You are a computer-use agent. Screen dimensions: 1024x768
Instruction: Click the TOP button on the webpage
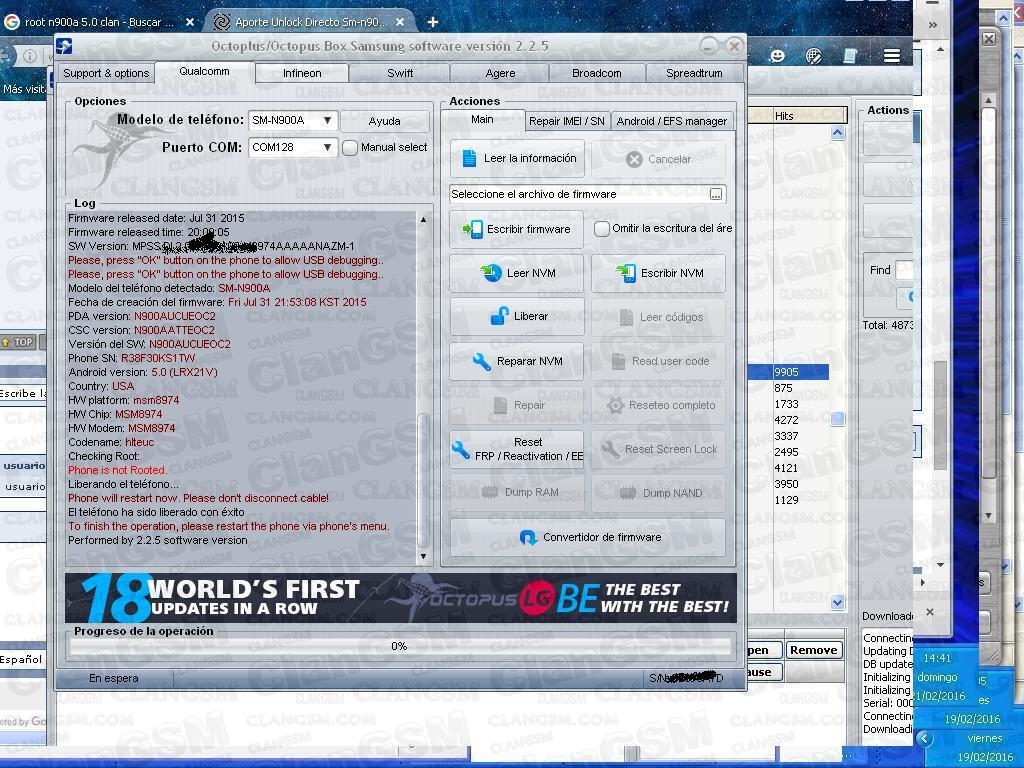[18, 342]
